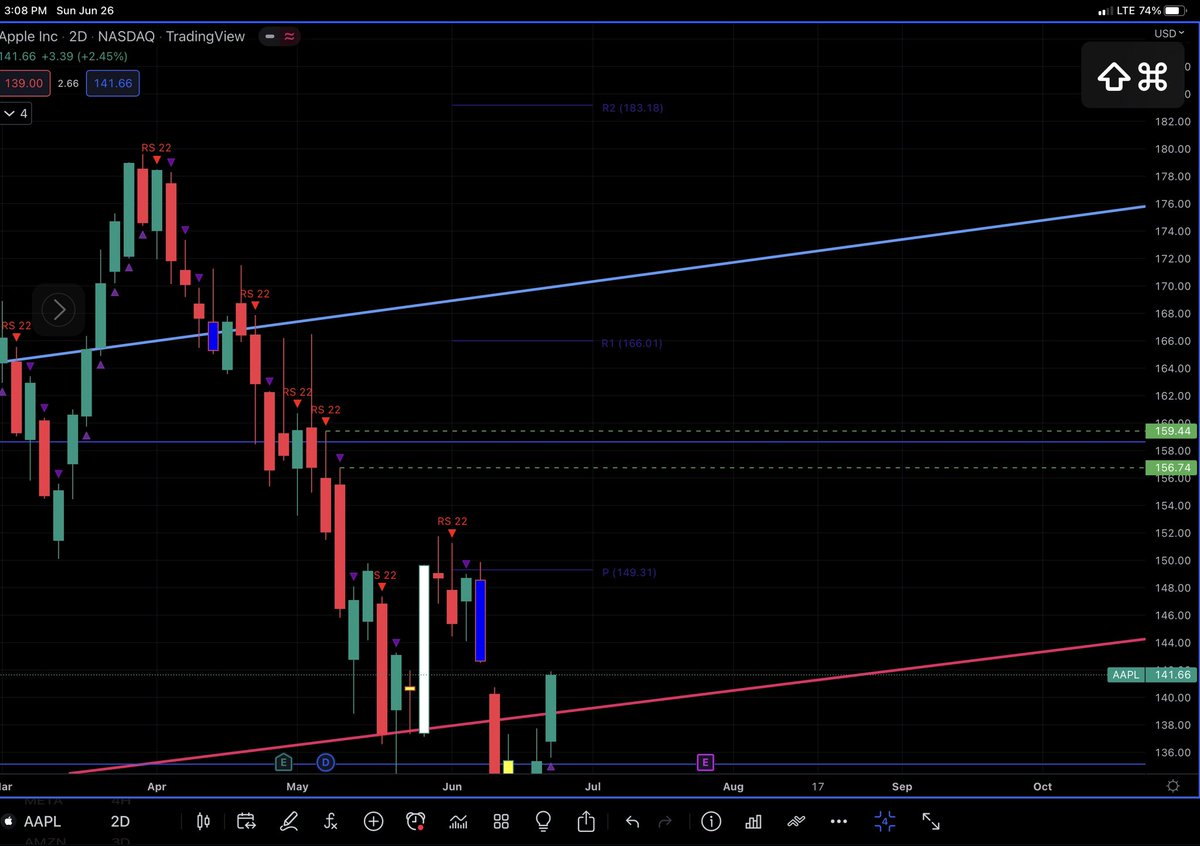
Task: Click the 180.00 price scale label
Action: [1170, 149]
